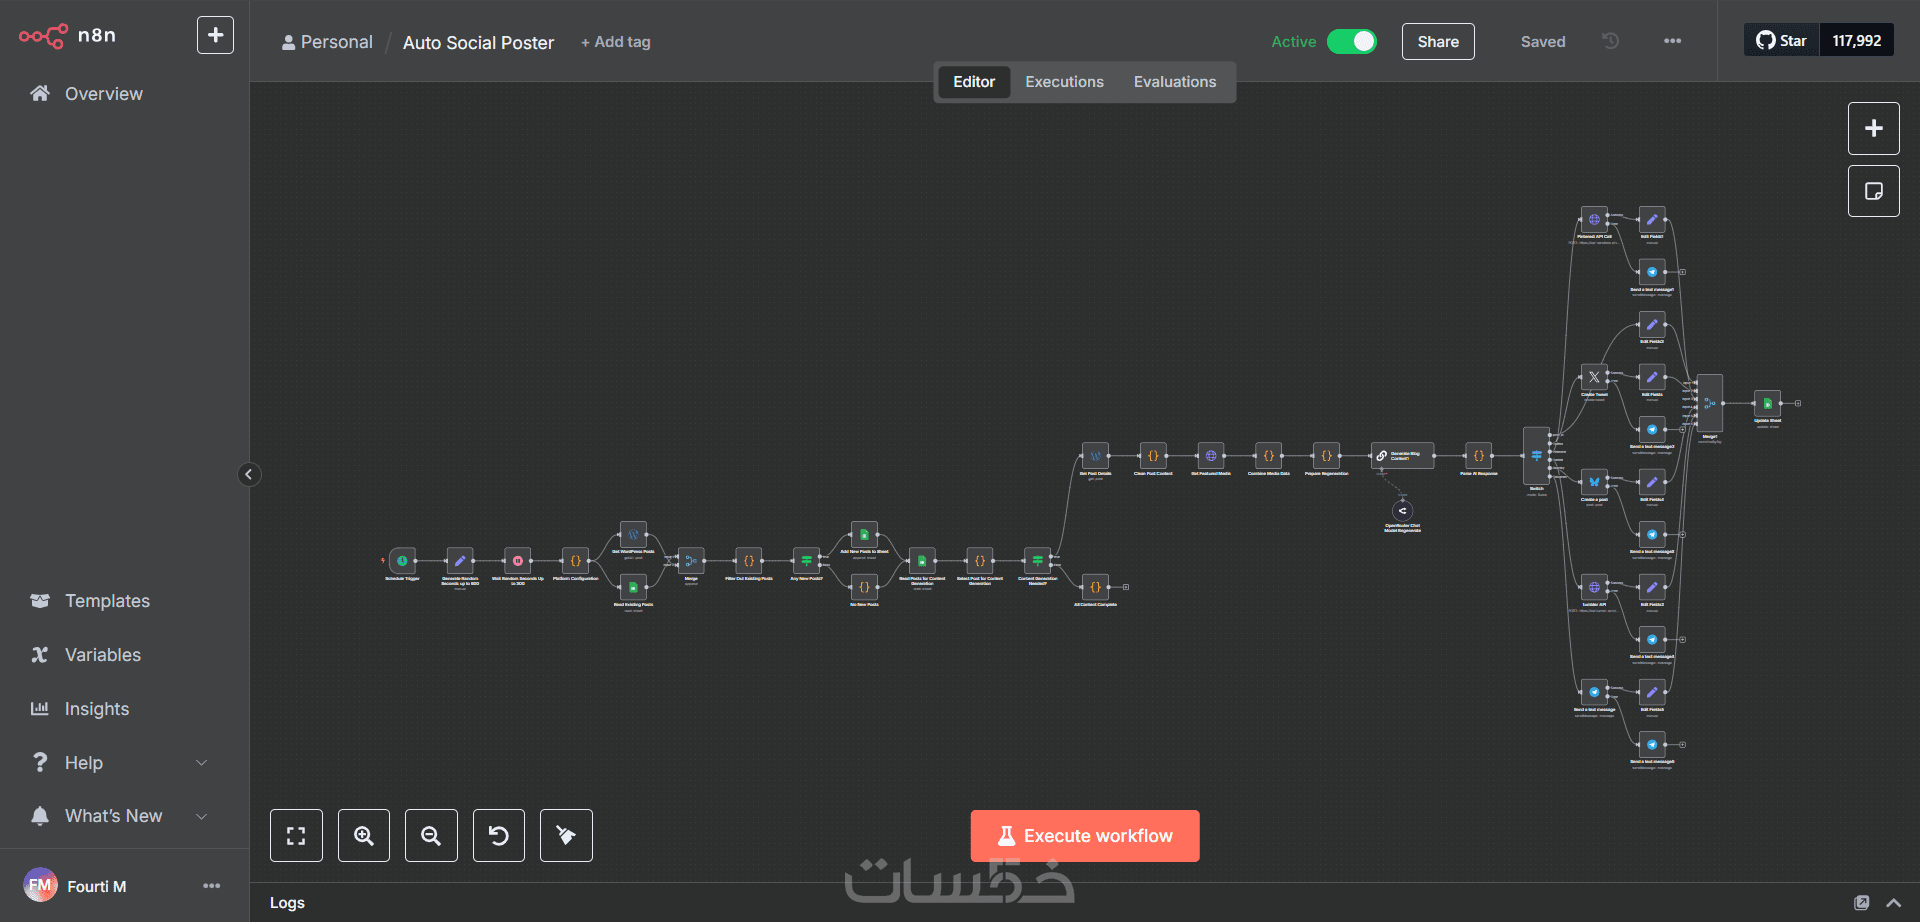The image size is (1920, 922).
Task: Fit the workflow to view
Action: point(296,836)
